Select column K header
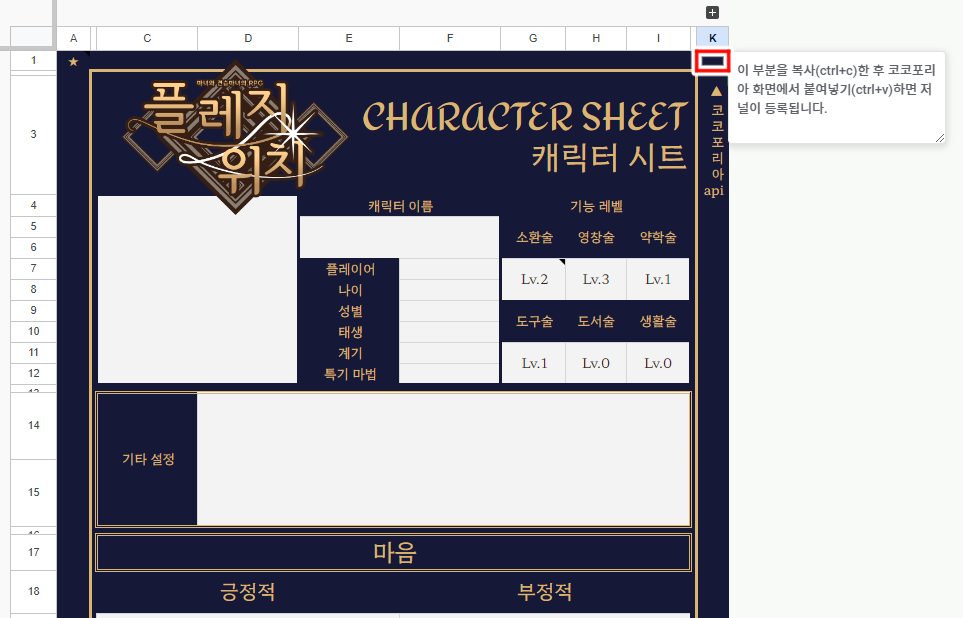The height and width of the screenshot is (618, 963). pyautogui.click(x=712, y=38)
